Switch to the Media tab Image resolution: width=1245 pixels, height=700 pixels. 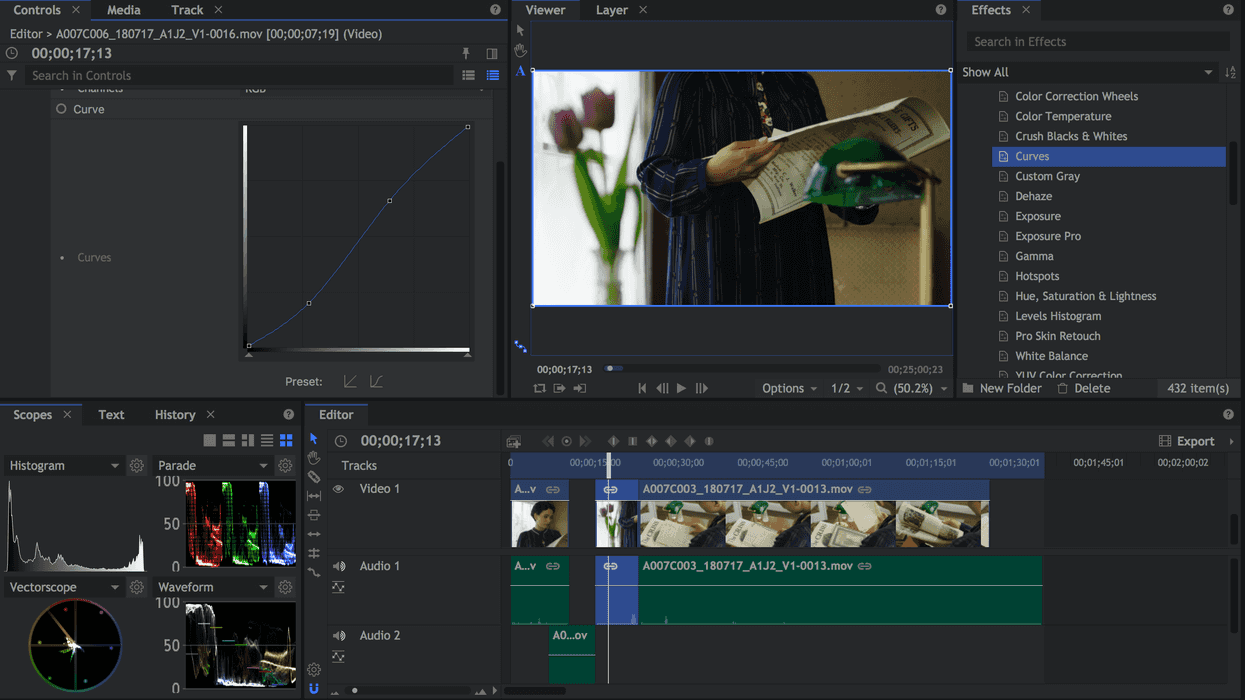click(123, 10)
